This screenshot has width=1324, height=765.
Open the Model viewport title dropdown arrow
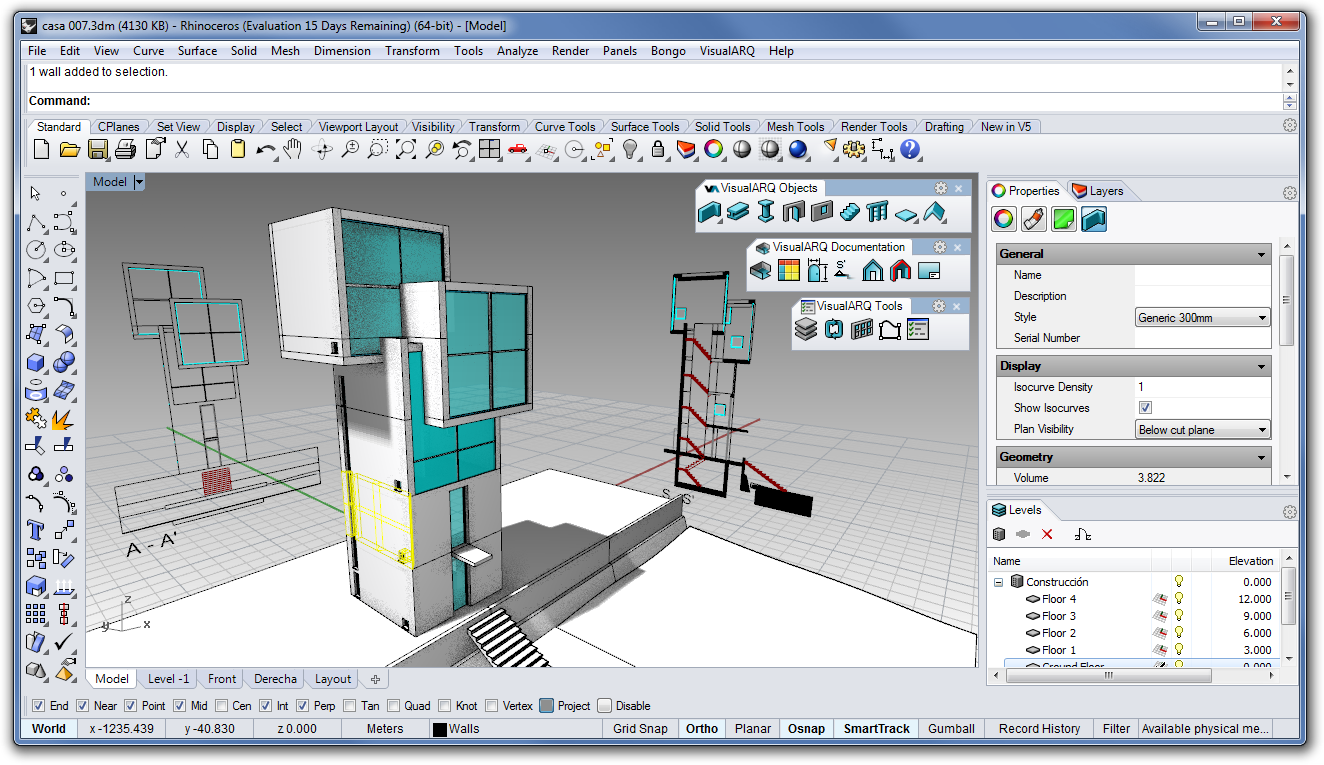pyautogui.click(x=139, y=182)
